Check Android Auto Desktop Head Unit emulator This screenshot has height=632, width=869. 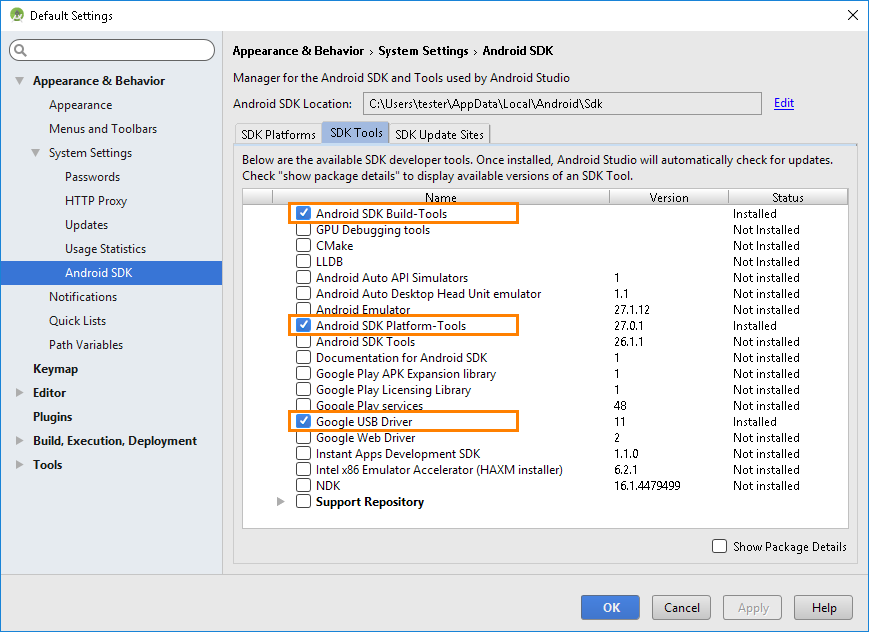click(303, 294)
